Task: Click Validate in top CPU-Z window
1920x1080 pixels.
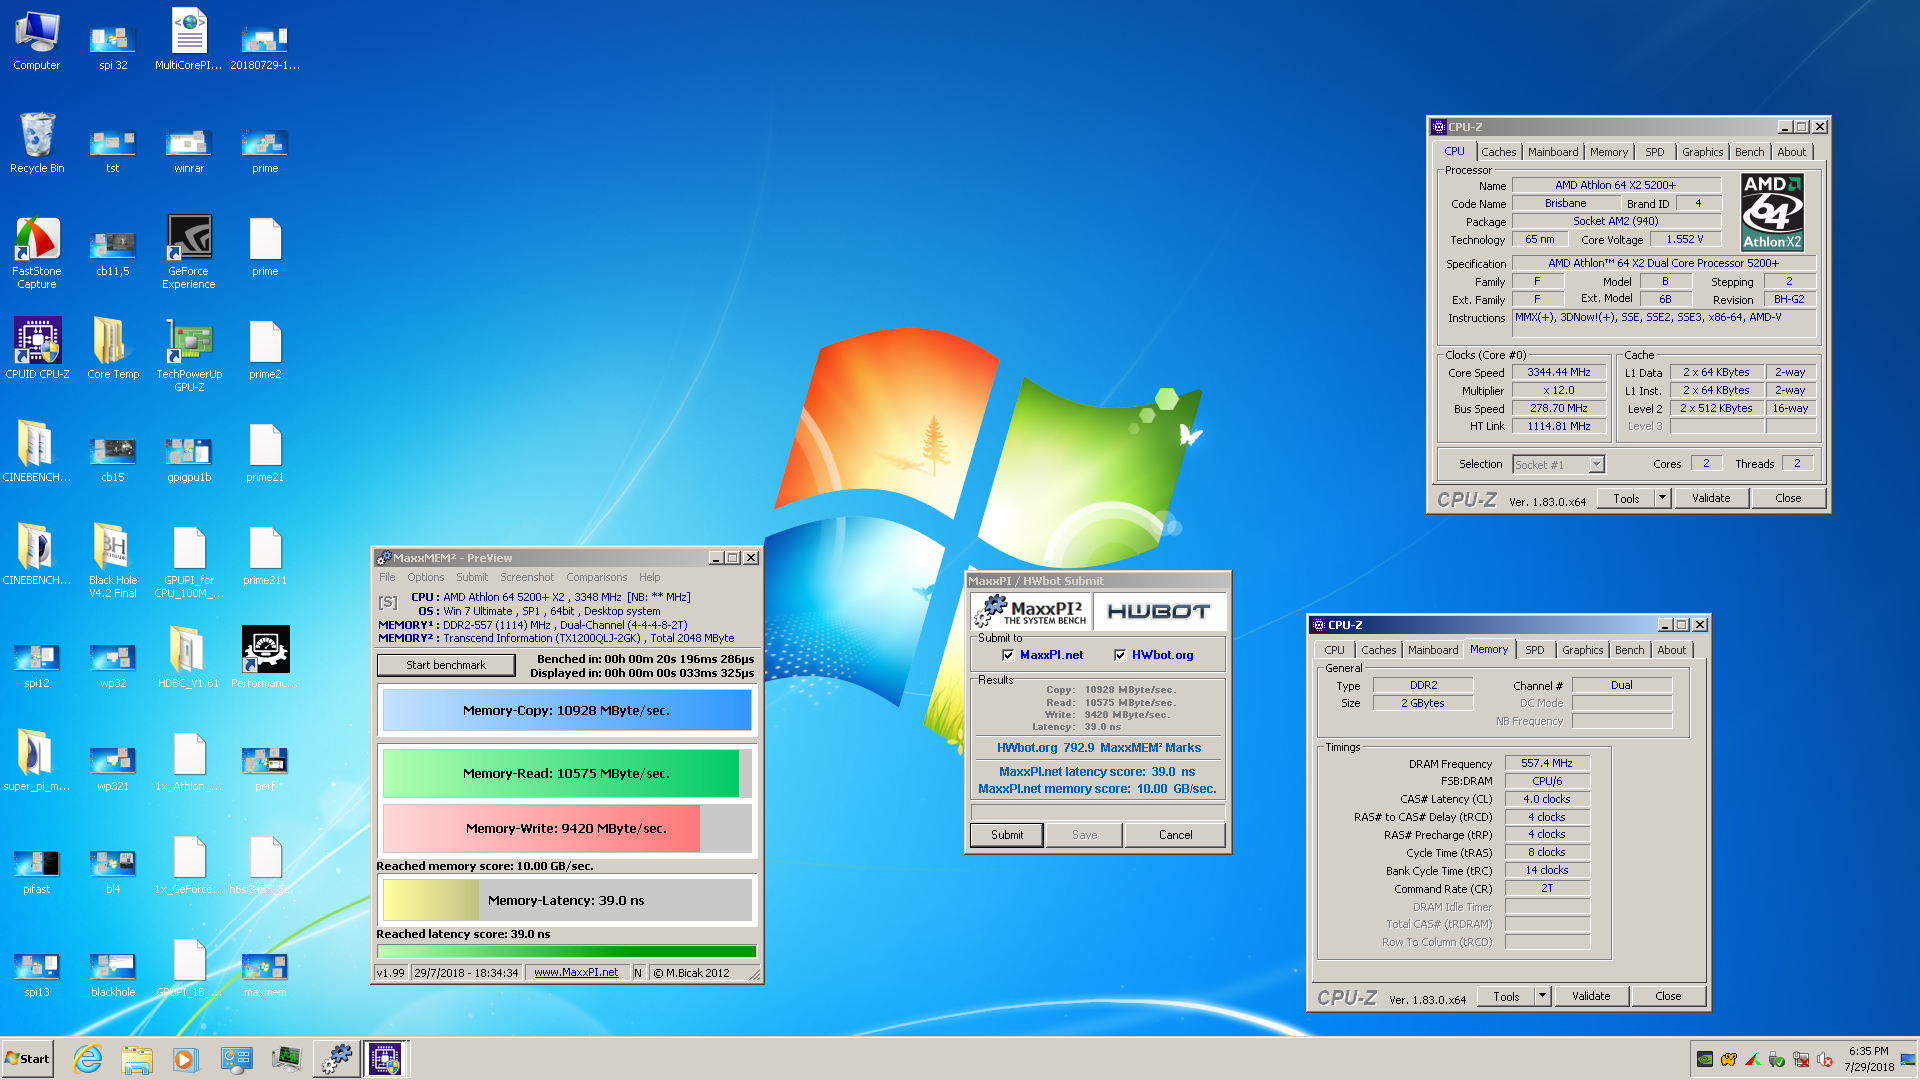Action: point(1710,498)
